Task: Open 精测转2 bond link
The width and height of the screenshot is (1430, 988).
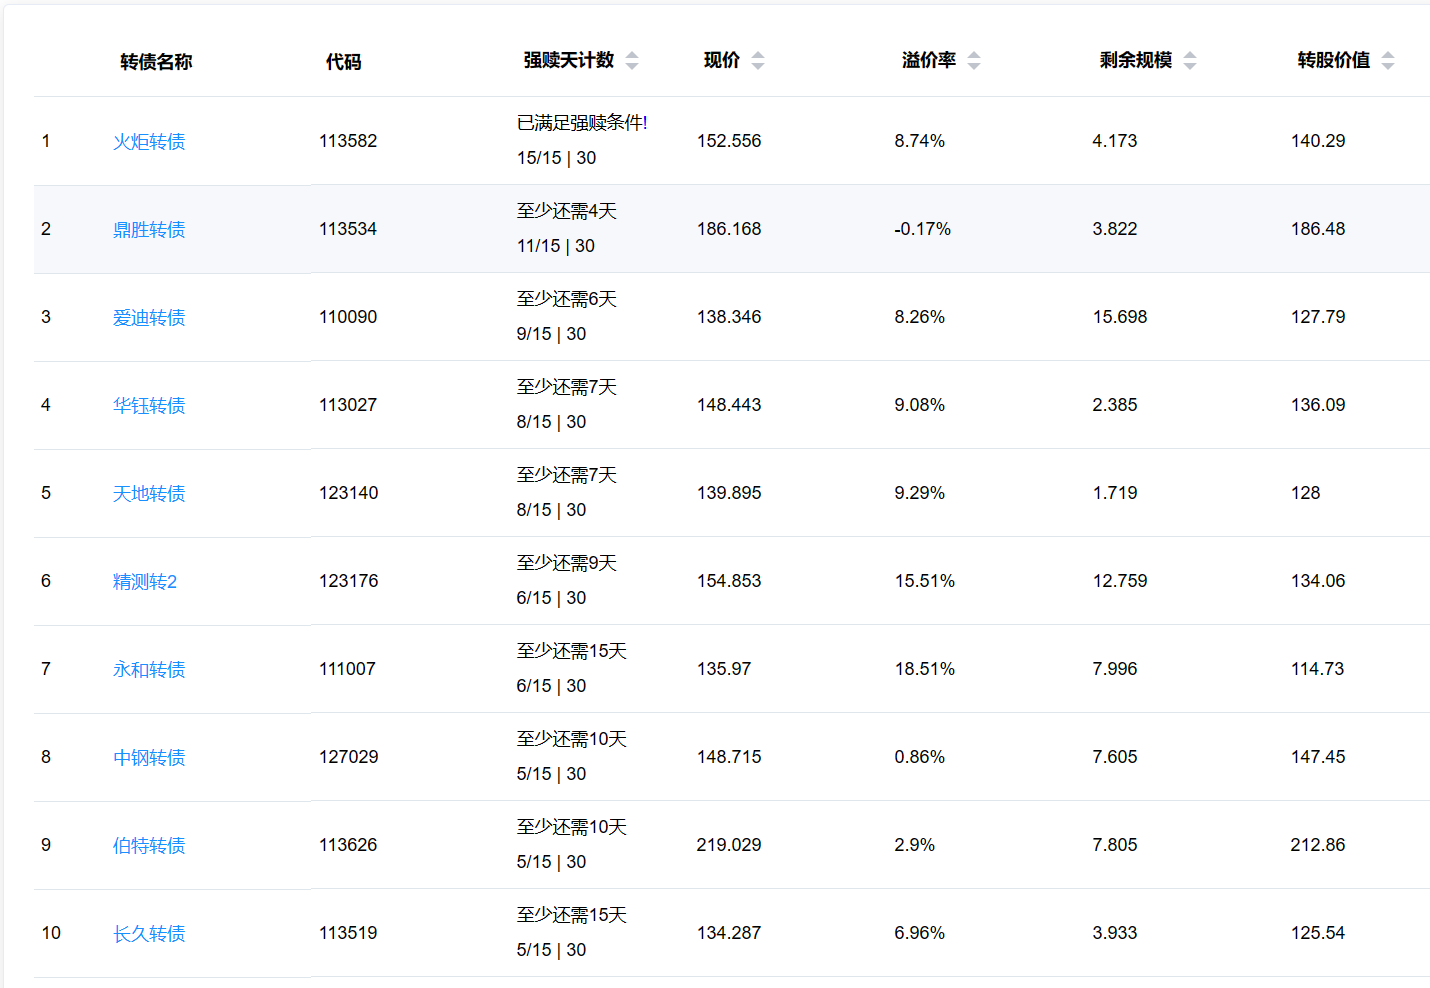Action: coord(145,582)
